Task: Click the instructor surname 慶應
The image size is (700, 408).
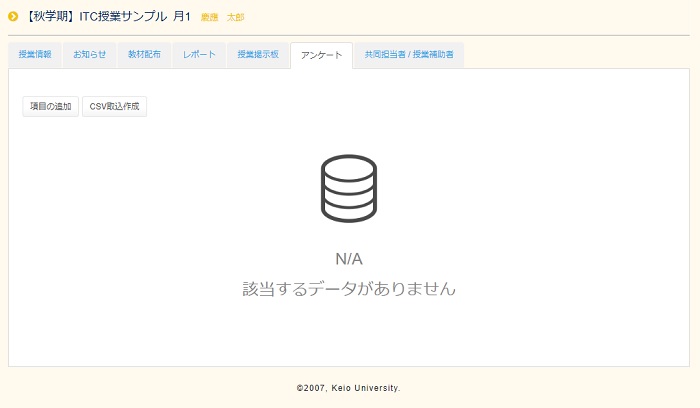Action: pos(209,18)
